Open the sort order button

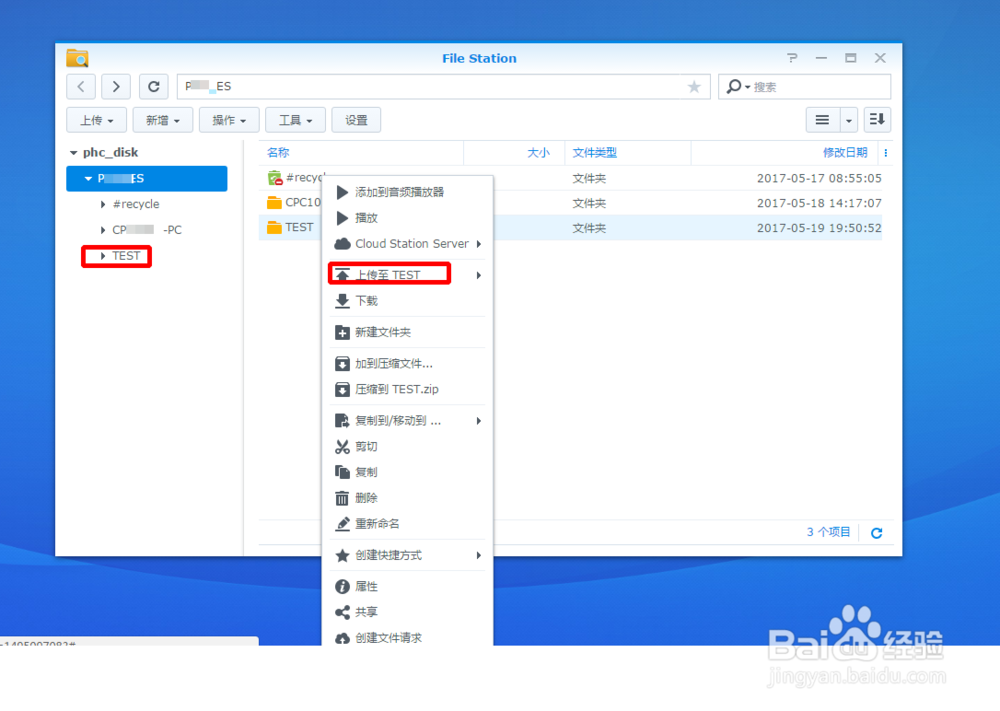(x=877, y=120)
